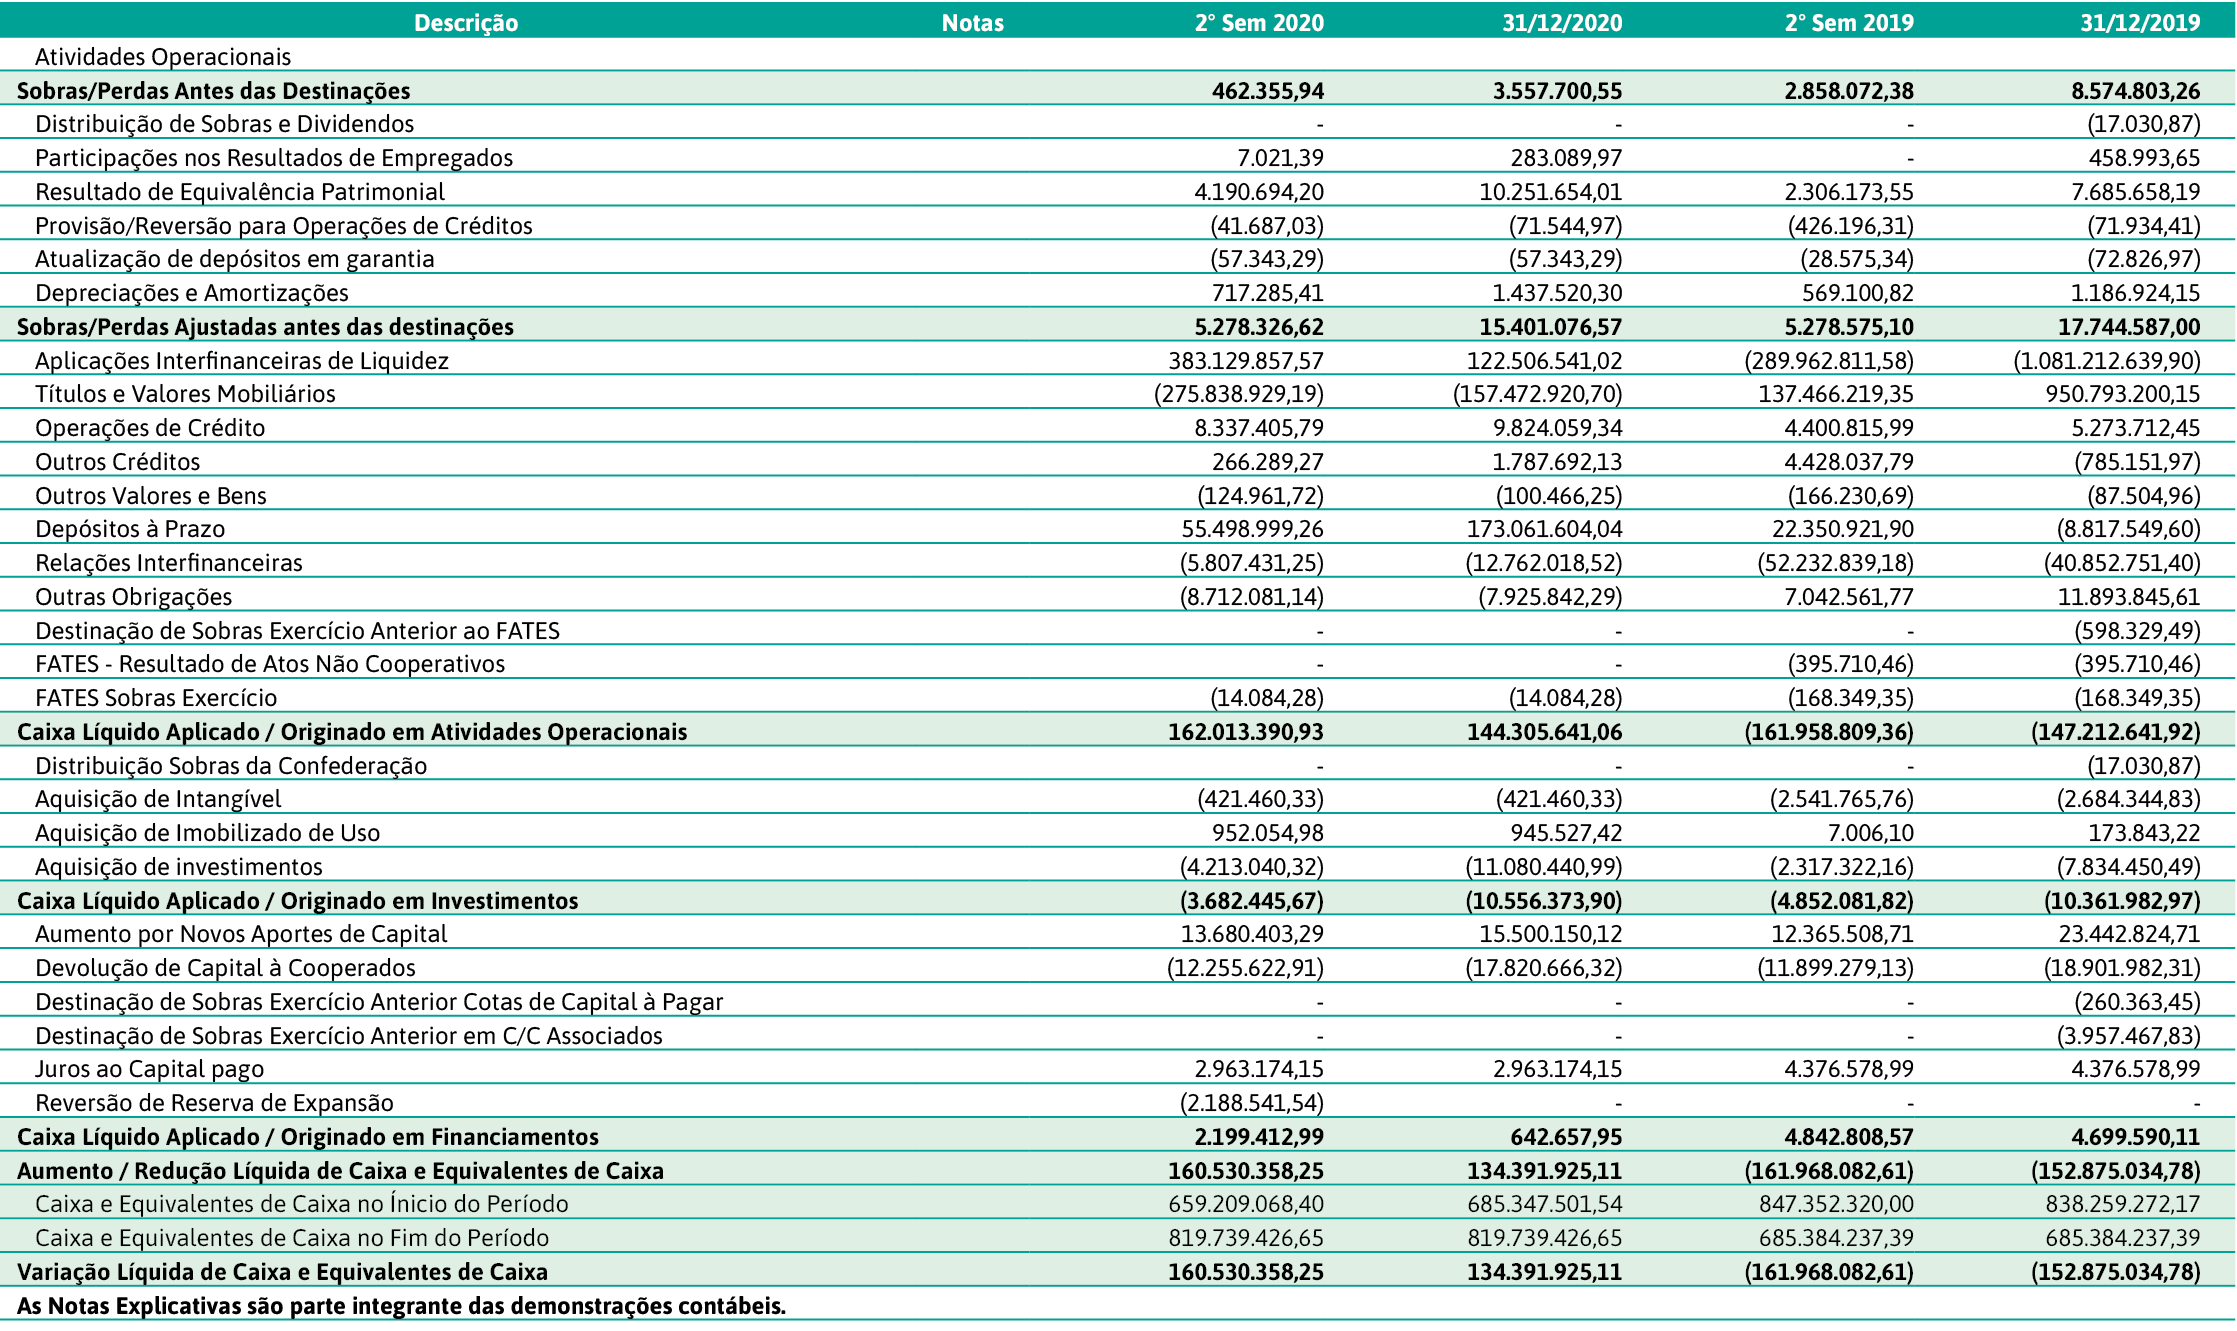Select Sobras/Perdas Antes das Destinações row
This screenshot has width=2237, height=1331.
pyautogui.click(x=213, y=91)
